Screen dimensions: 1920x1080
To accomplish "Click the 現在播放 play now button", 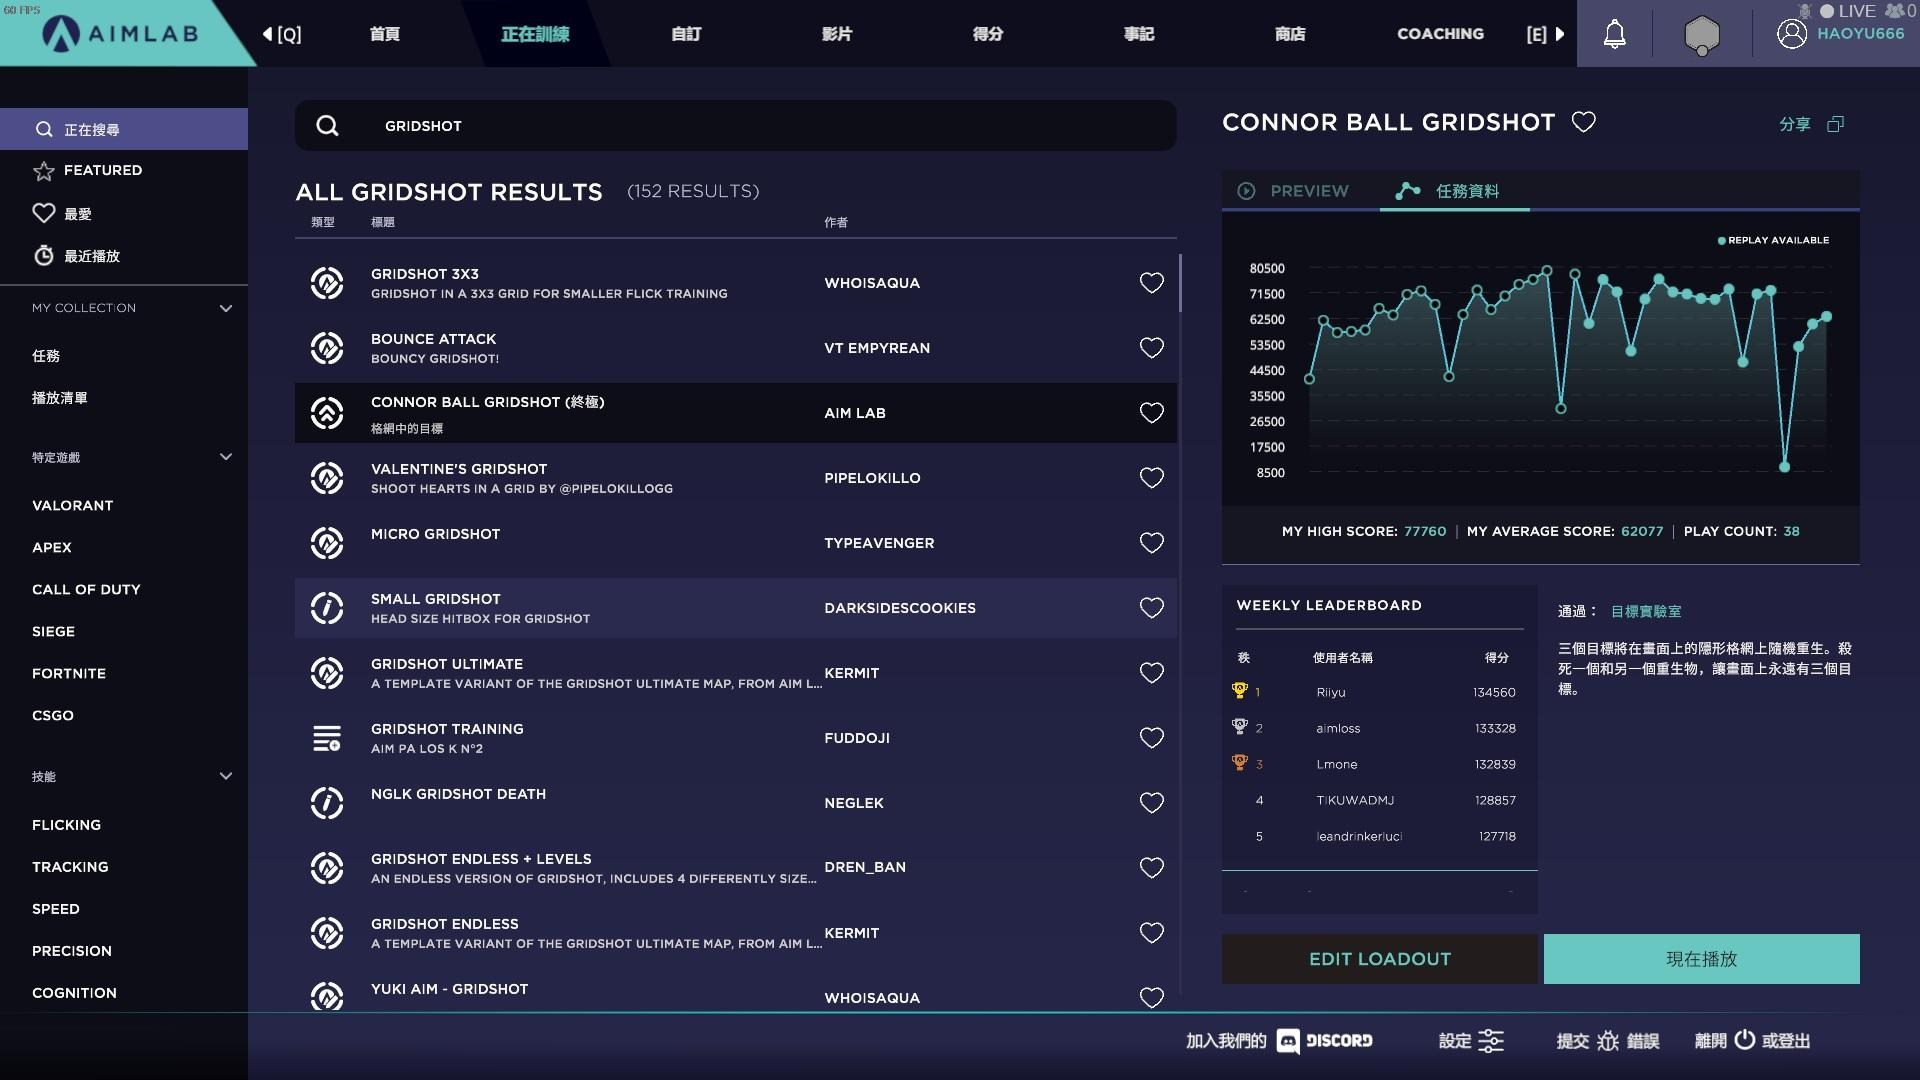I will click(x=1700, y=957).
